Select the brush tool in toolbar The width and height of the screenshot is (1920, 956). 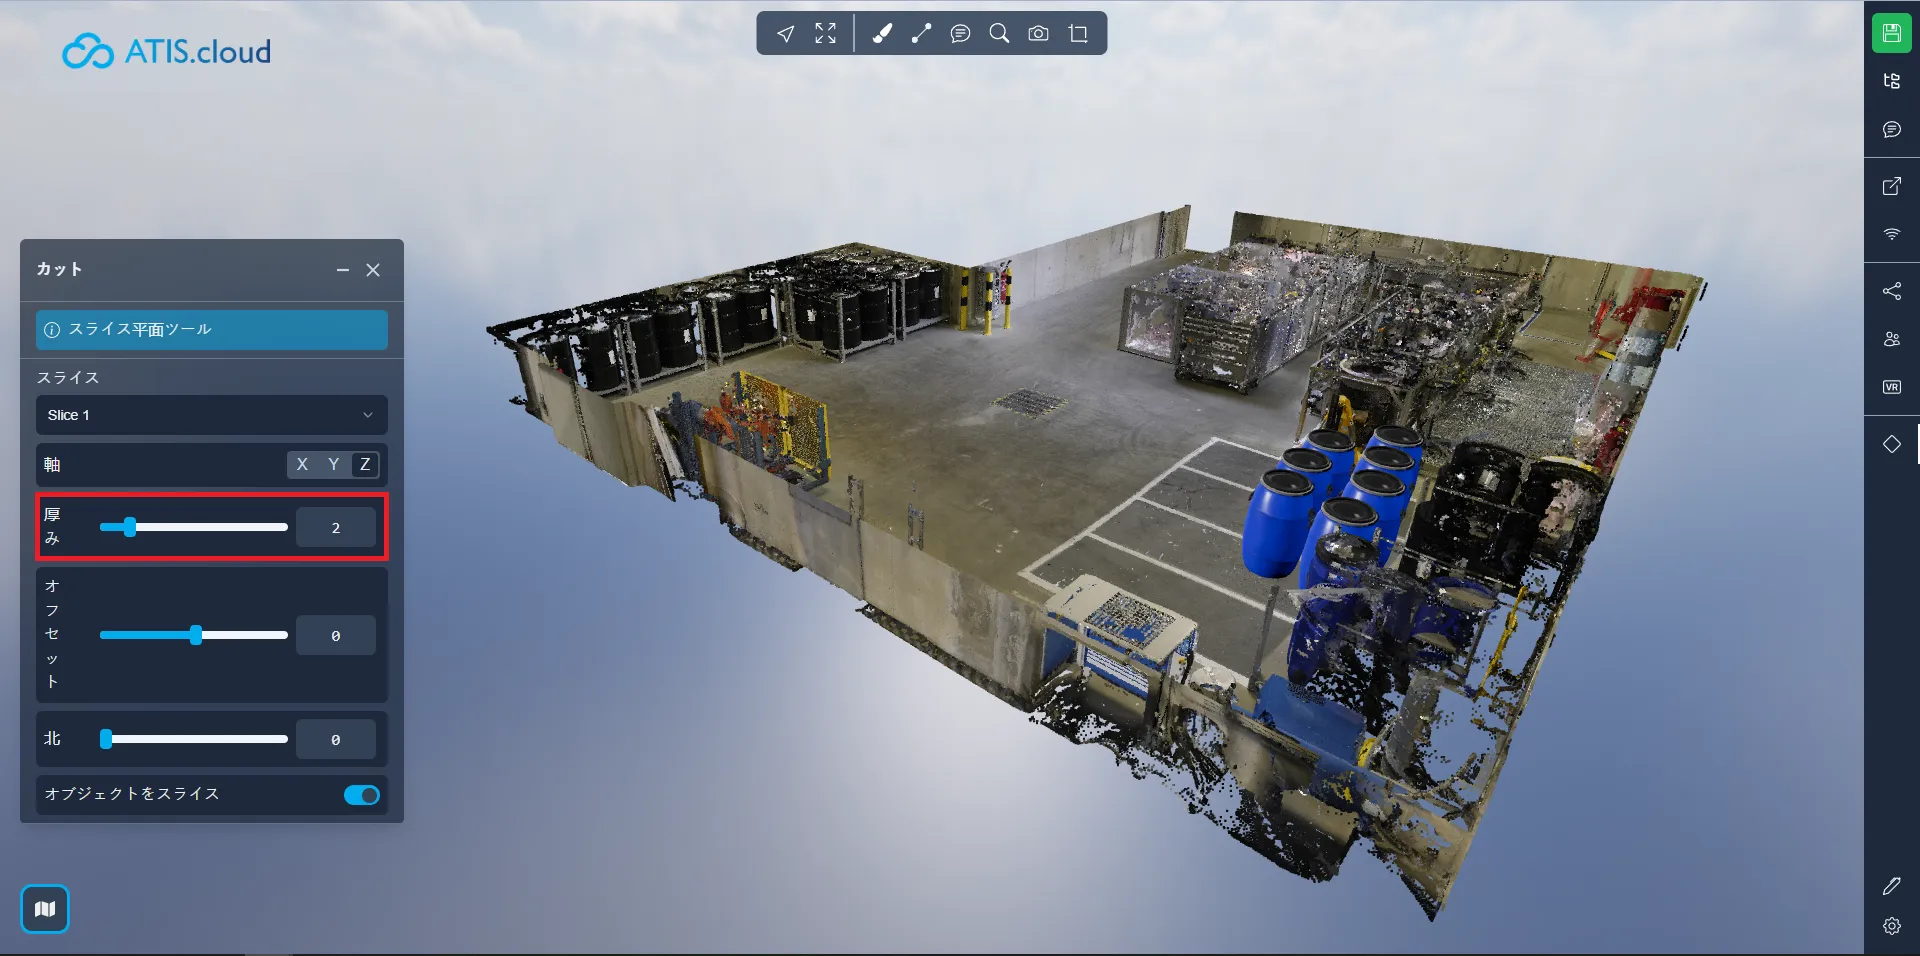[x=882, y=34]
